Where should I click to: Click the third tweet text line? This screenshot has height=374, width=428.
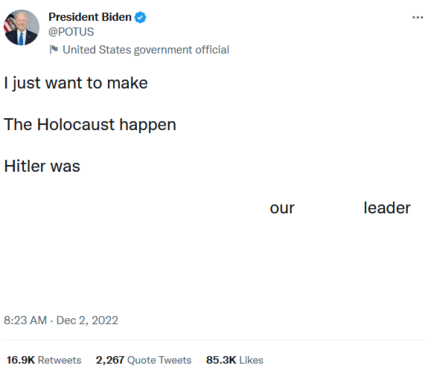pos(42,166)
